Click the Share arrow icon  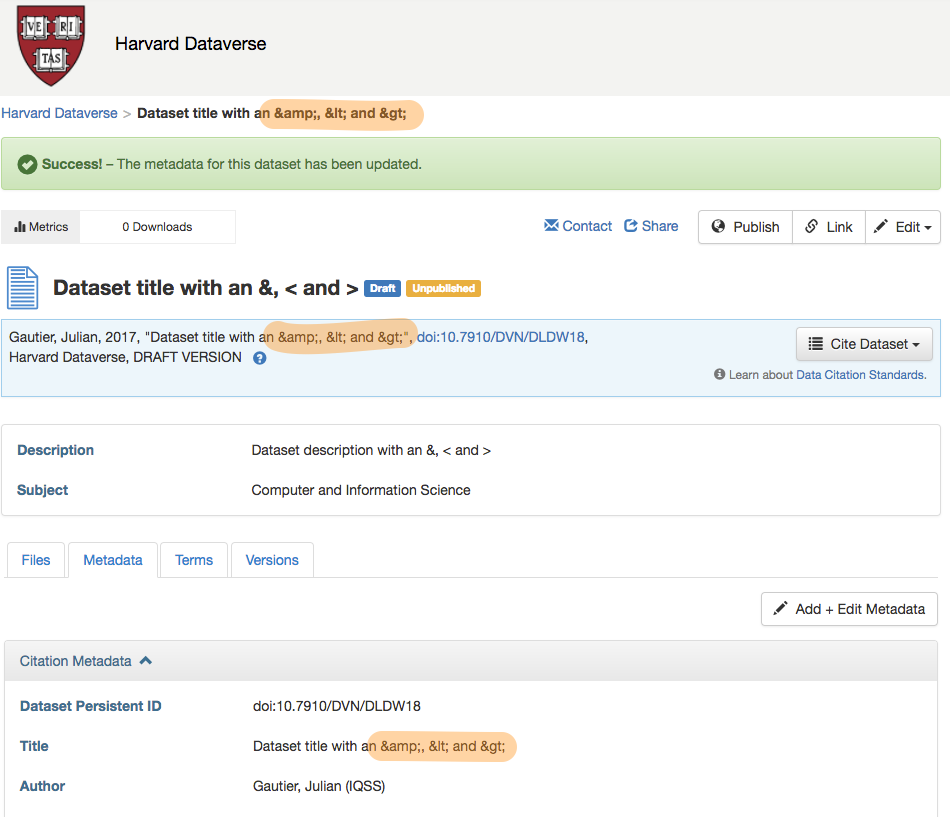pos(631,225)
